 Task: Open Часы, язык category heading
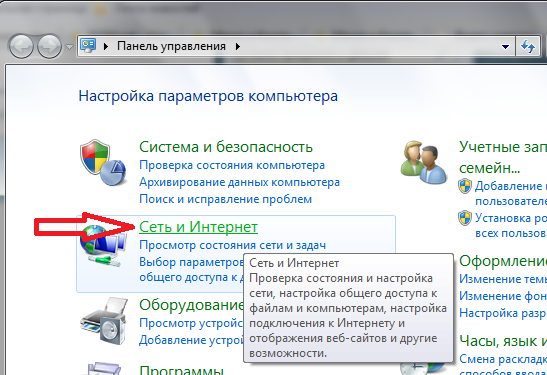click(503, 341)
